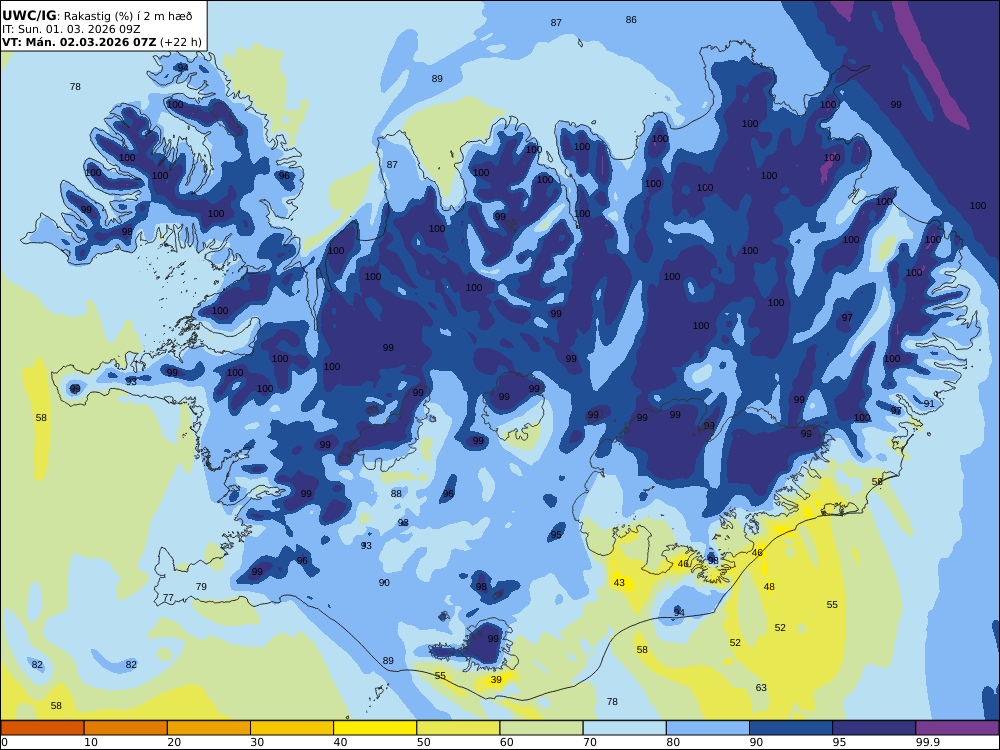Click the orange 10–20 legend swatch
Image resolution: width=1000 pixels, height=750 pixels.
click(x=126, y=728)
